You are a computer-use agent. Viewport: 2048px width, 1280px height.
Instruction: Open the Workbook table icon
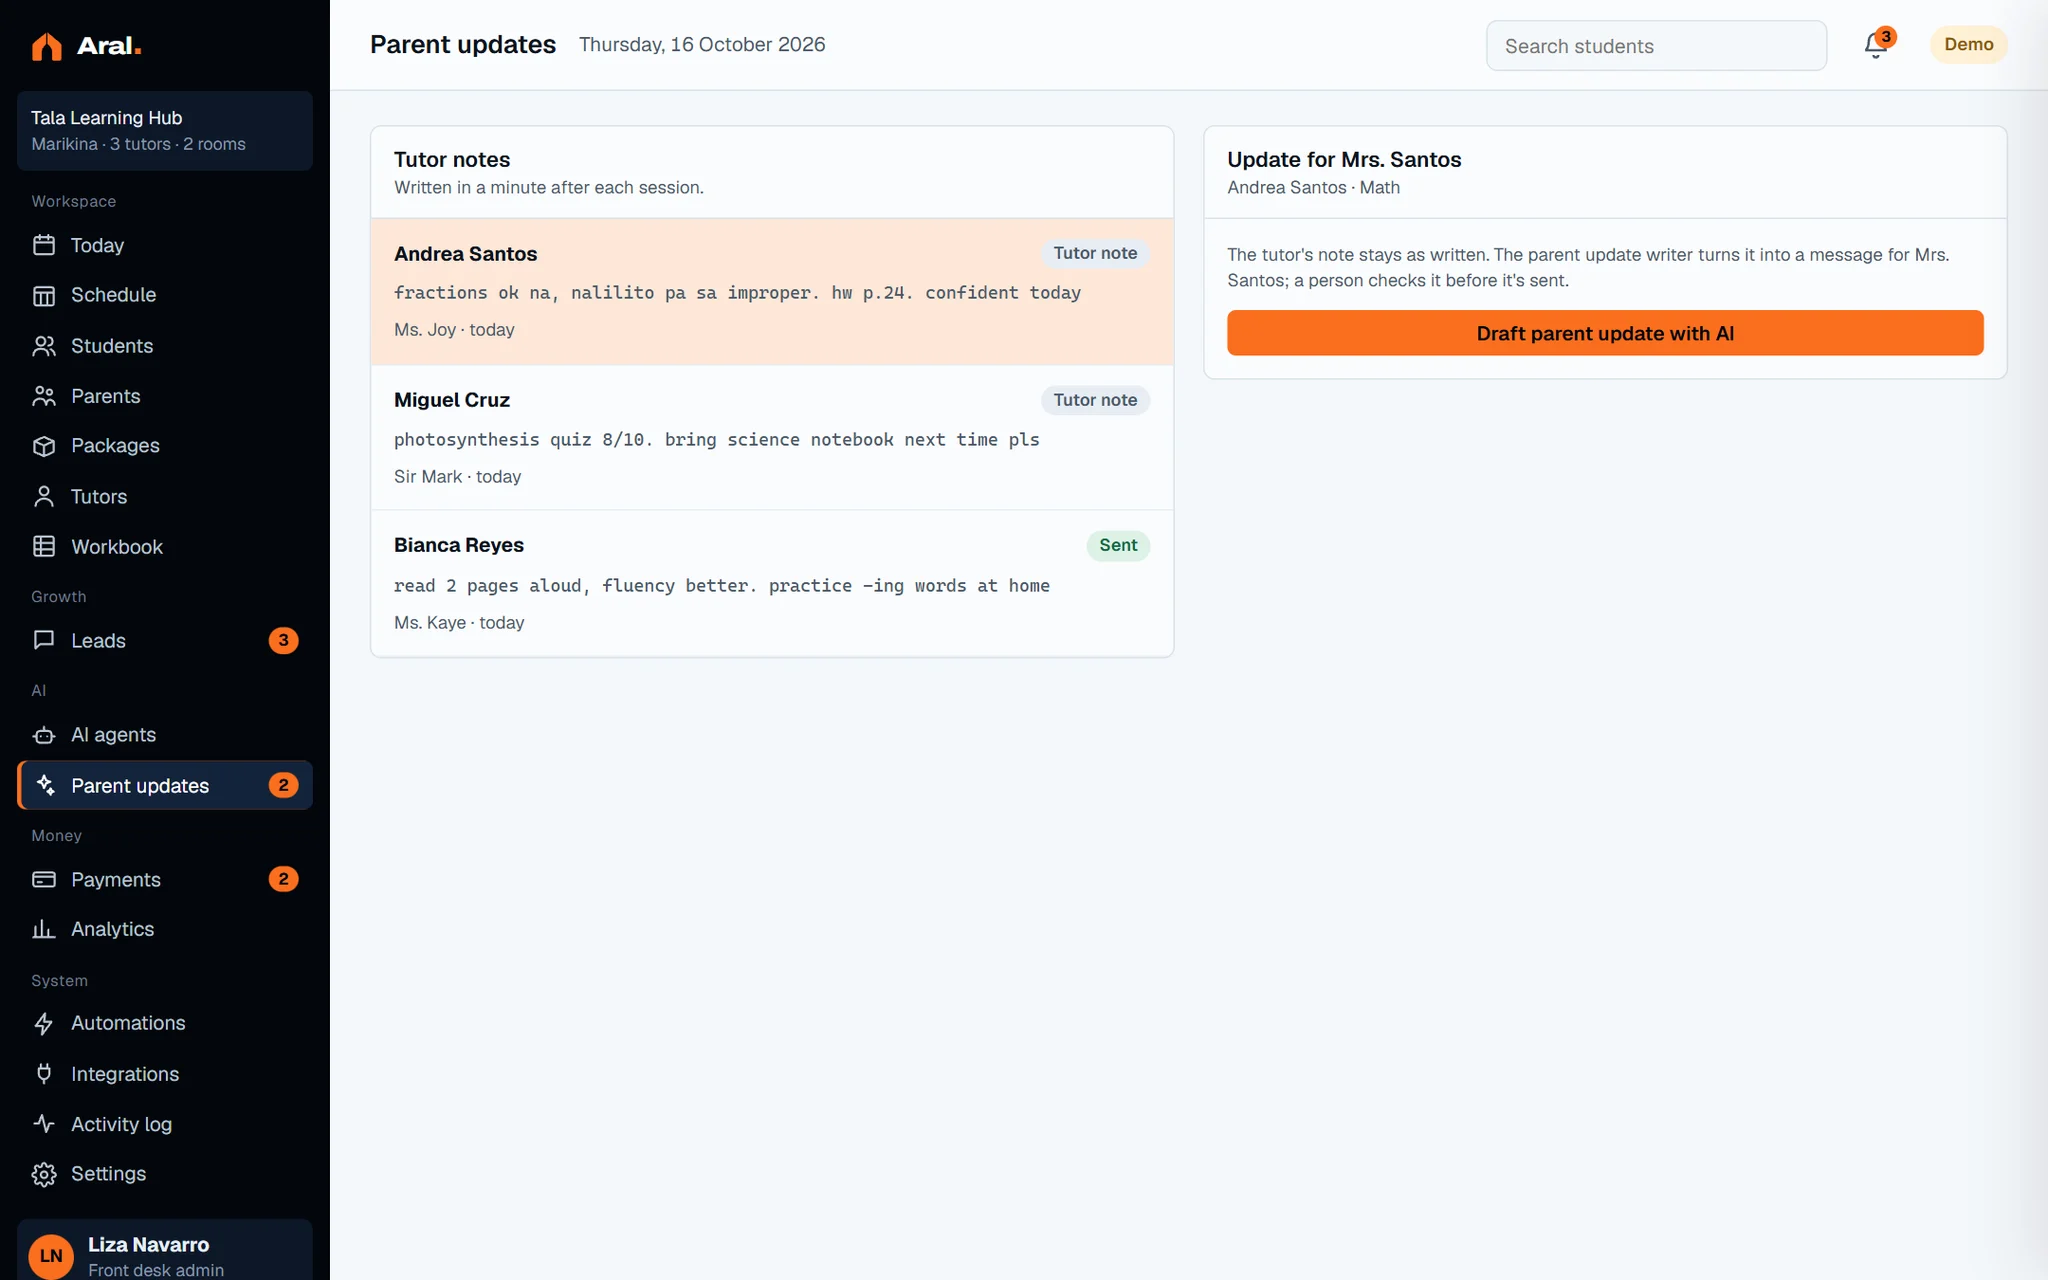click(44, 546)
